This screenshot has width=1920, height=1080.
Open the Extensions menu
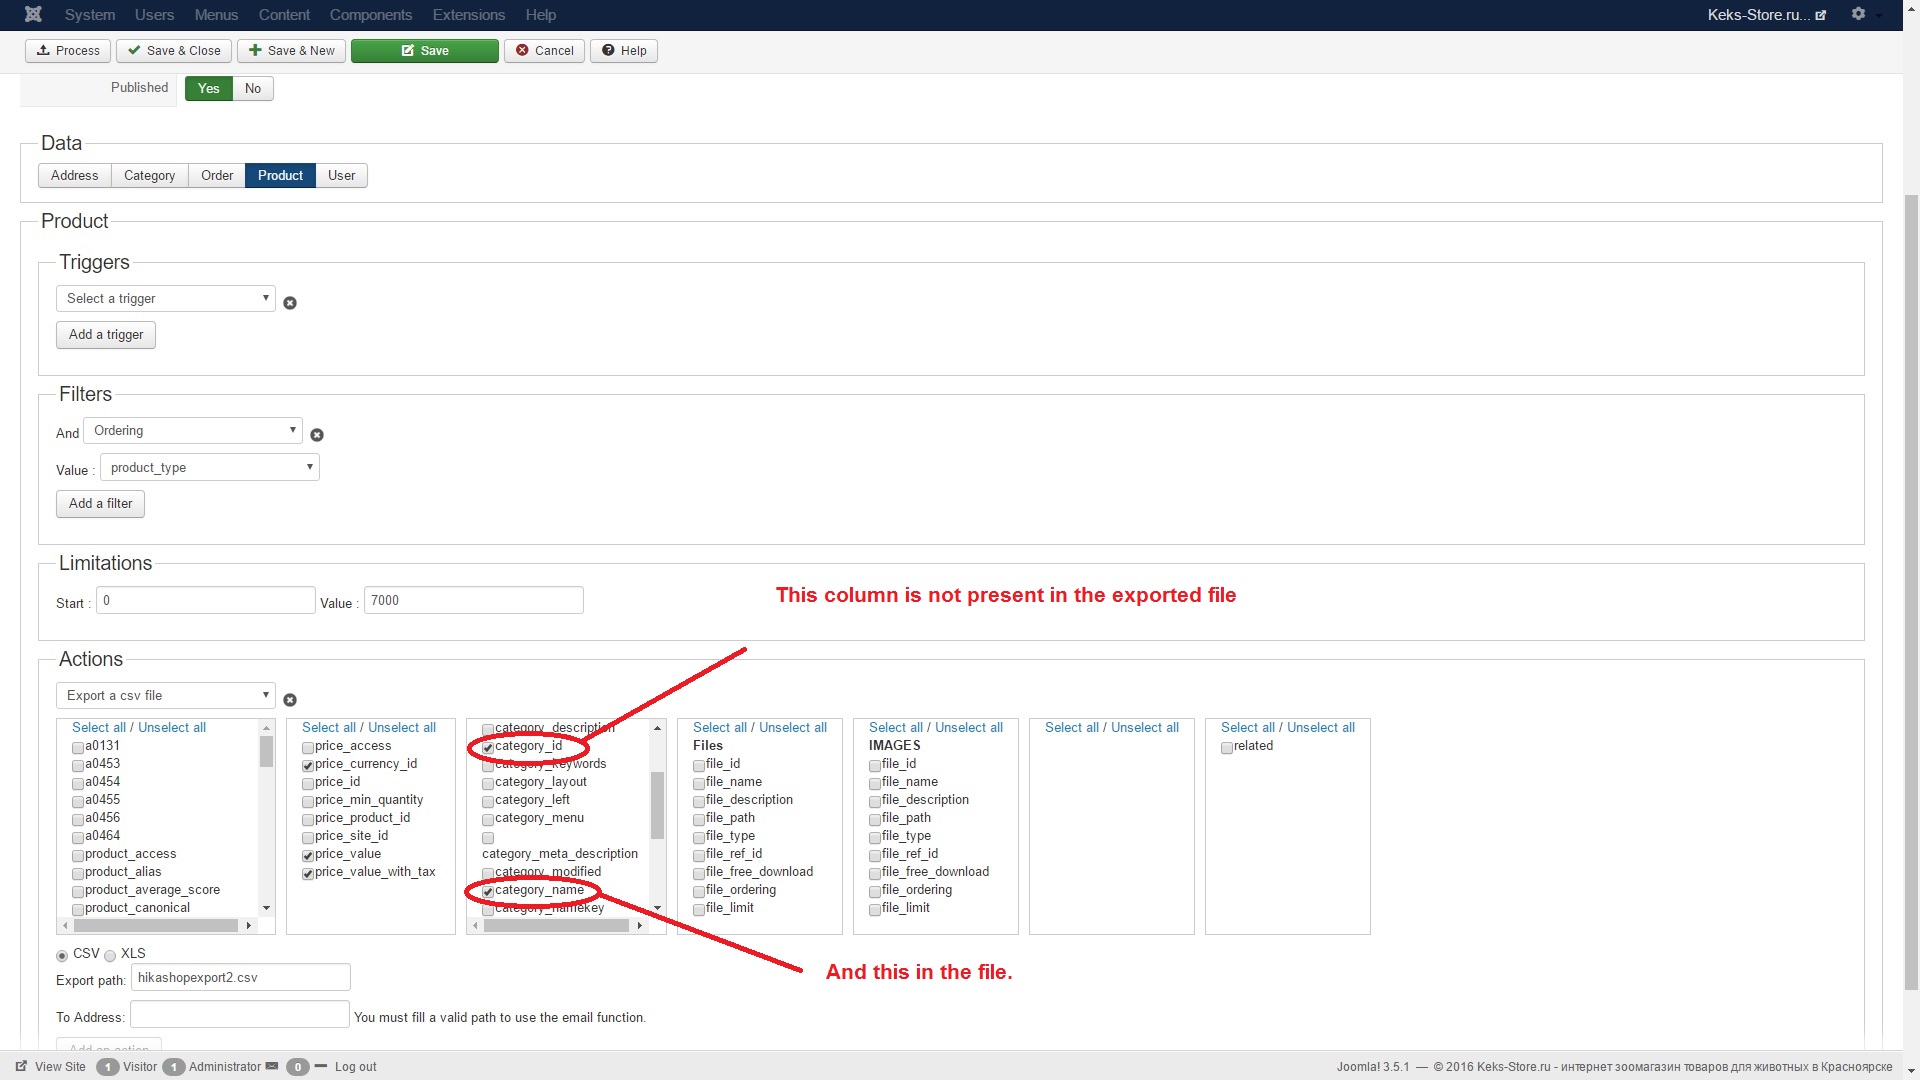(468, 15)
